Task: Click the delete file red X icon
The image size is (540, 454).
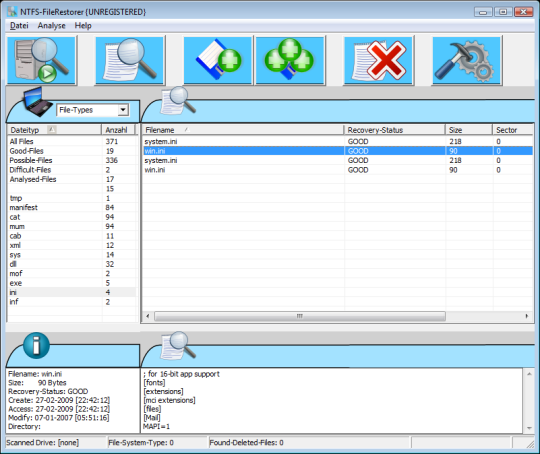Action: (x=378, y=60)
